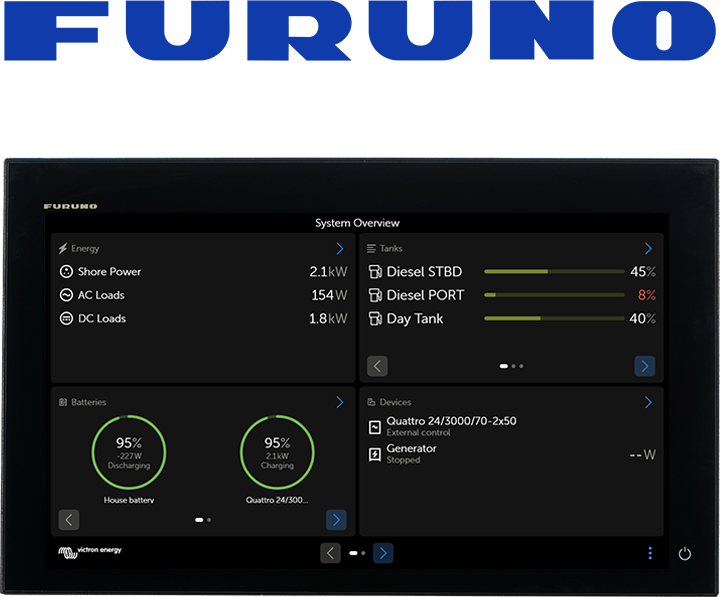Go to previous tanks page
Image resolution: width=720 pixels, height=597 pixels.
[x=377, y=366]
